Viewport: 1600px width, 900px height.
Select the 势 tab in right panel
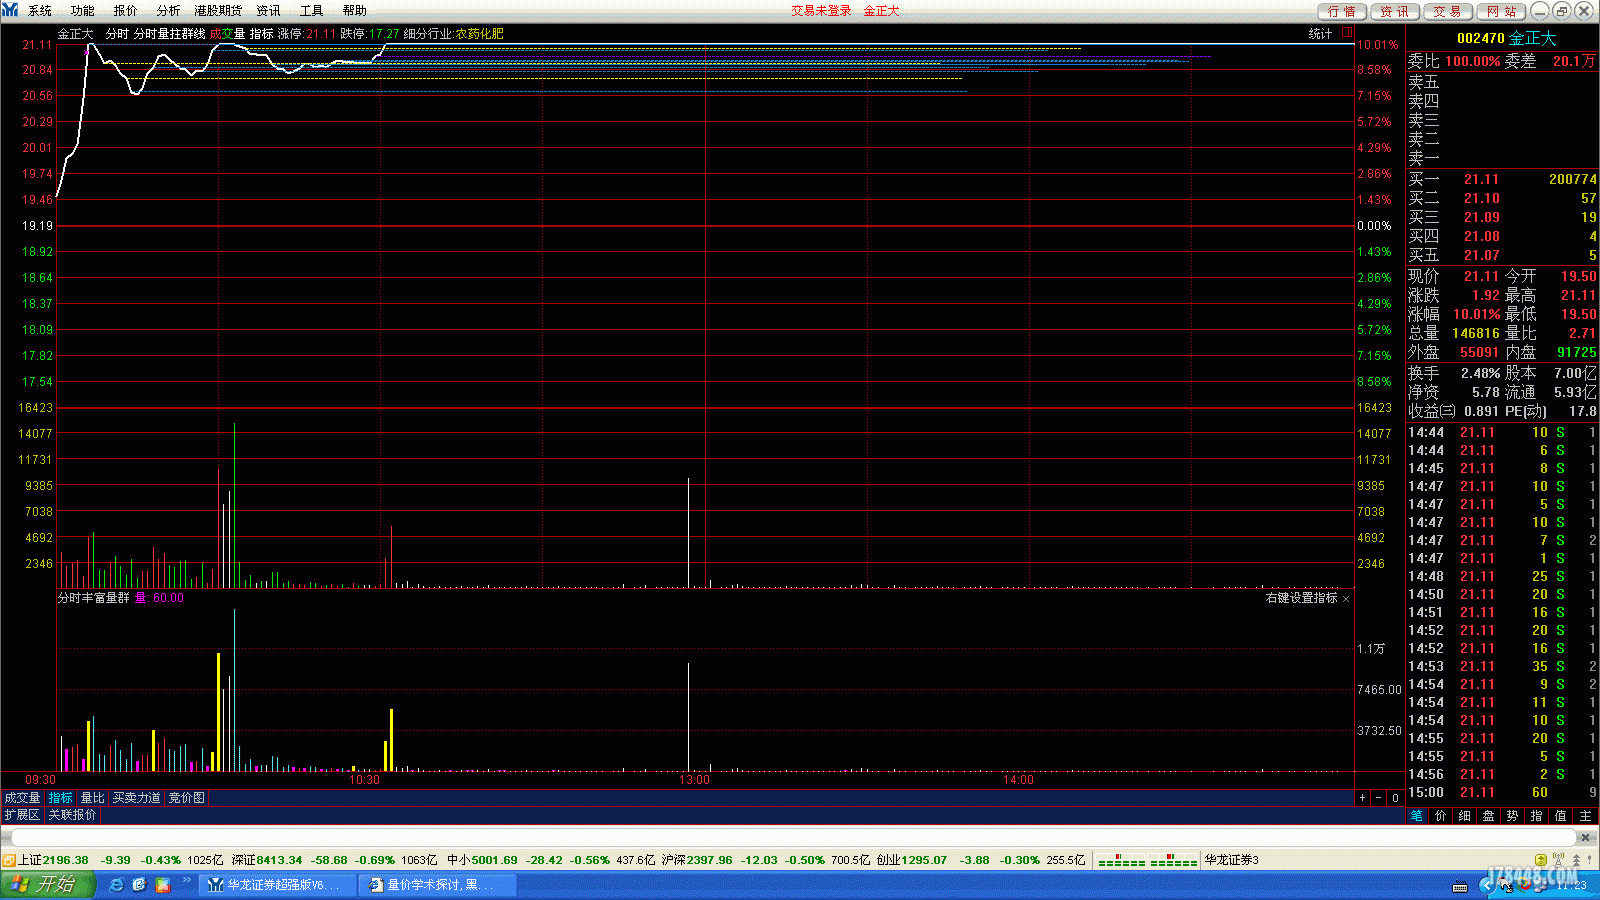click(1513, 816)
